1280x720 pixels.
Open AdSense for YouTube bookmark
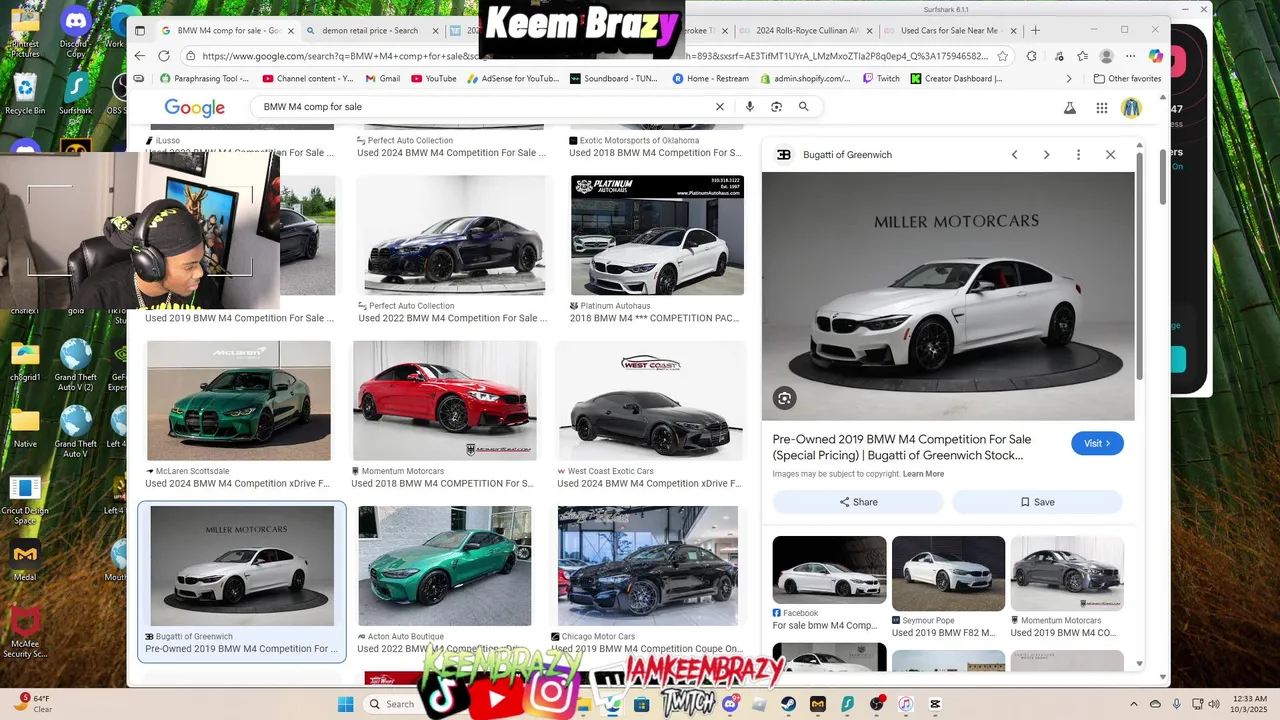tap(513, 78)
